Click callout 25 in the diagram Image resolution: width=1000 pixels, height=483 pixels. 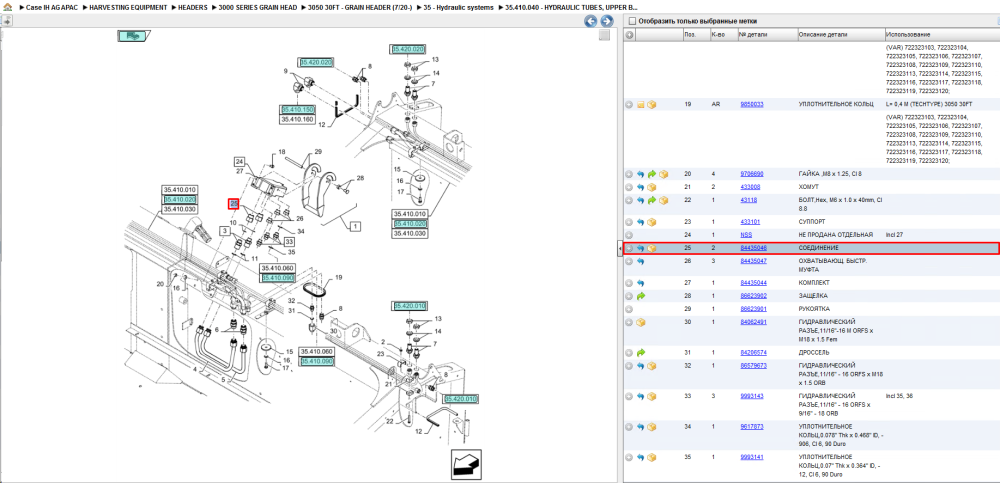(233, 204)
